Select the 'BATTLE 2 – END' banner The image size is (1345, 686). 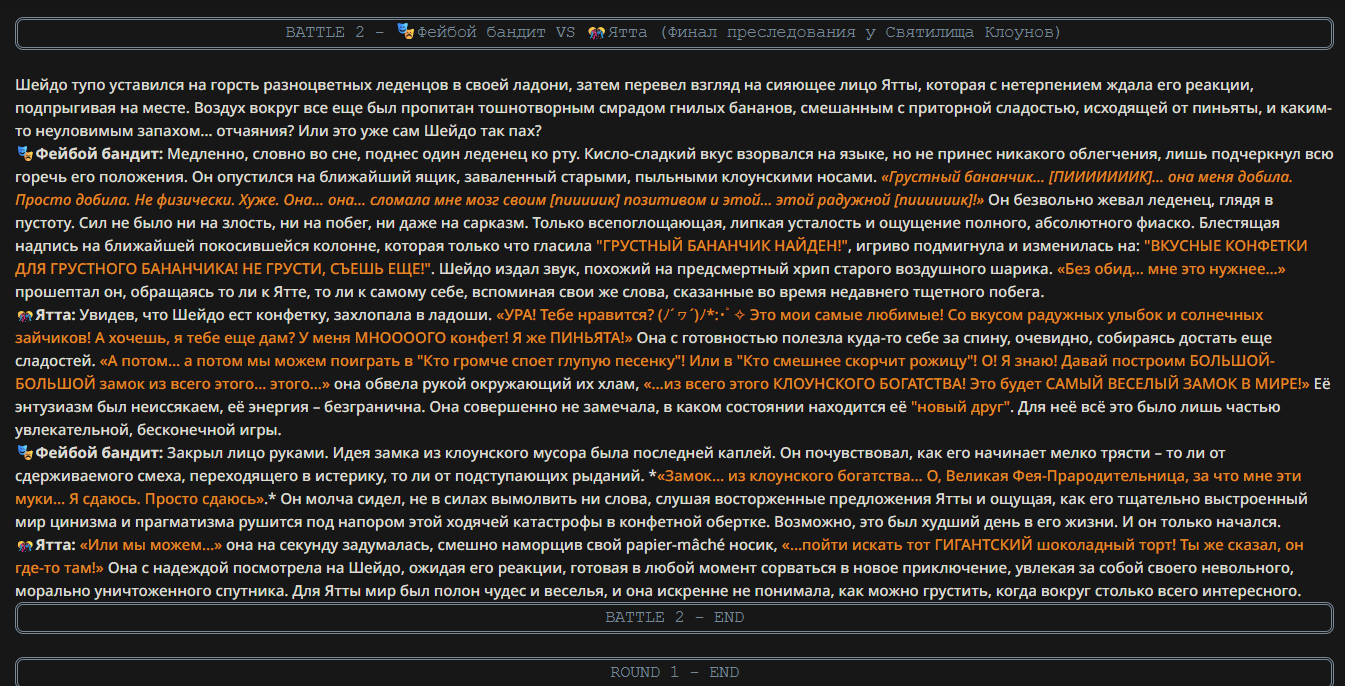(674, 618)
